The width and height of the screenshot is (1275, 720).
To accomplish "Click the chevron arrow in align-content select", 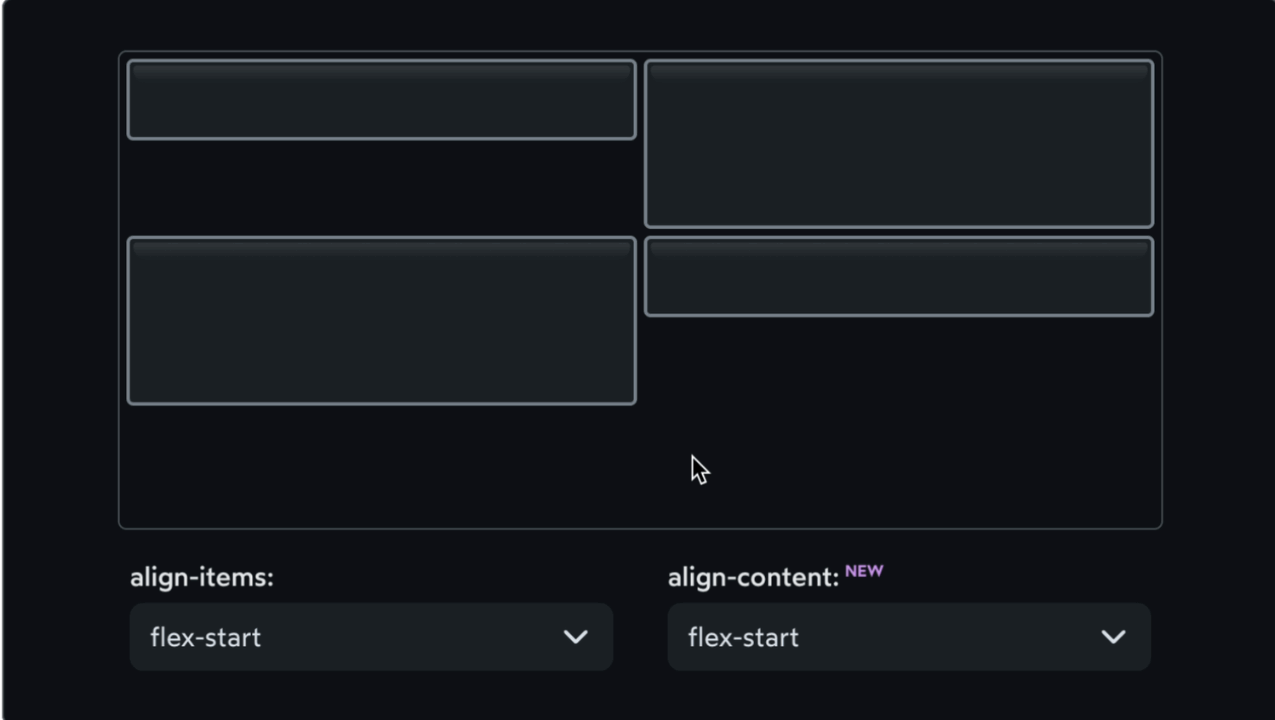I will coord(1113,637).
